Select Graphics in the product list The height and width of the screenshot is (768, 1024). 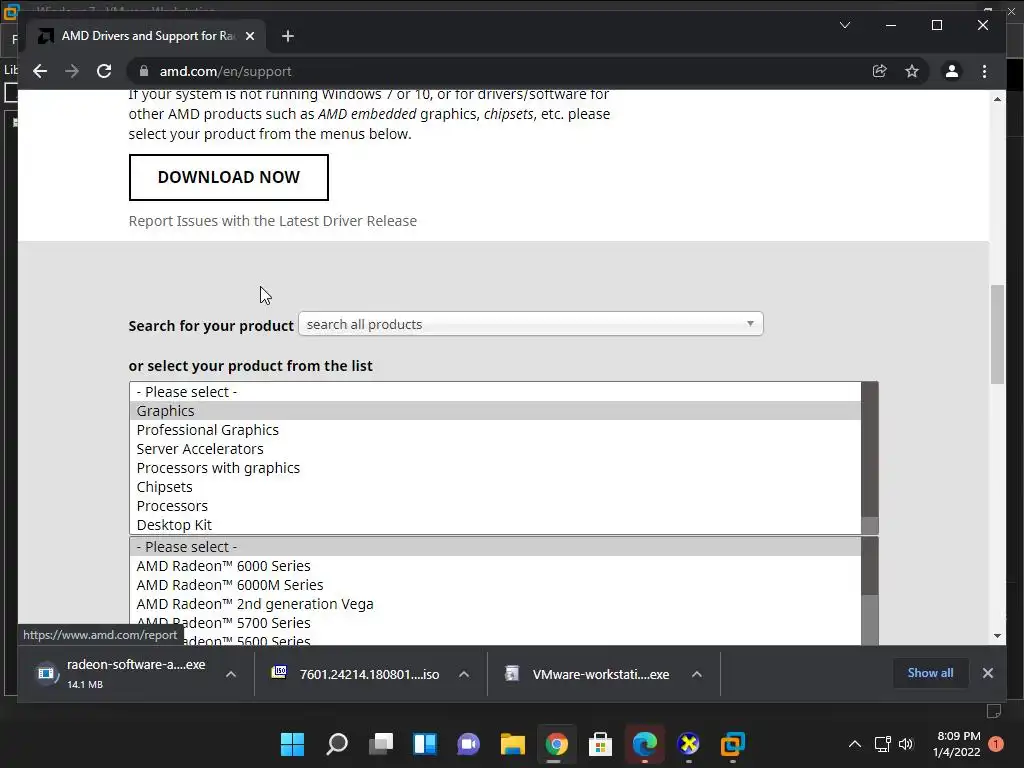[x=495, y=411]
